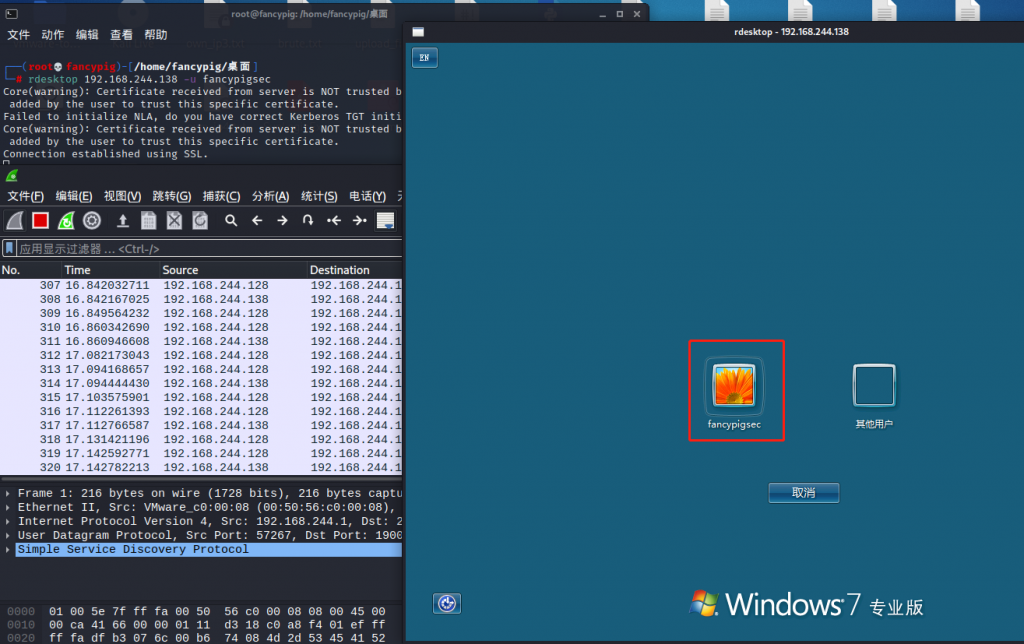
Task: Click the Ease of Access button
Action: (x=447, y=603)
